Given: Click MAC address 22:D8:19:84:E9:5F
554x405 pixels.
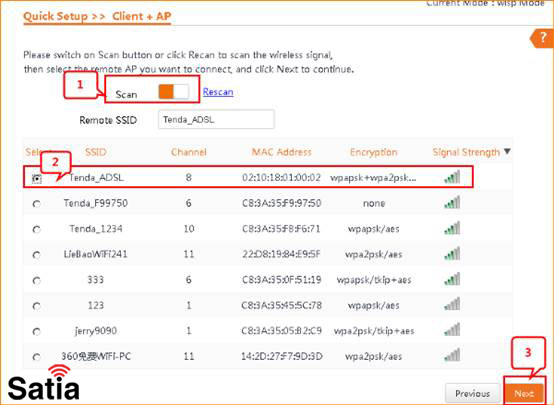Looking at the screenshot, I should click(282, 254).
